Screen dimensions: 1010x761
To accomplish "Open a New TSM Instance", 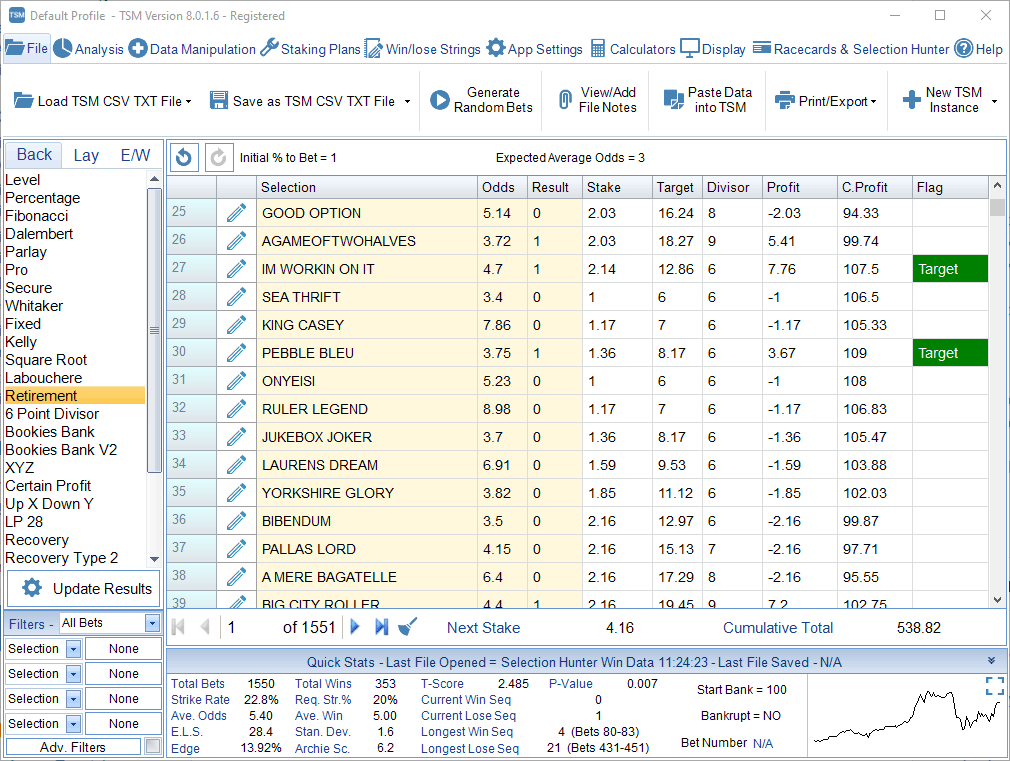I will tap(944, 100).
